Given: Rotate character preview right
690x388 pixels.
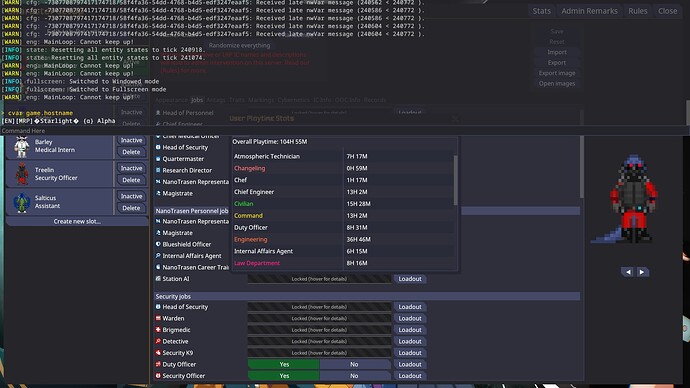Looking at the screenshot, I should [x=642, y=272].
